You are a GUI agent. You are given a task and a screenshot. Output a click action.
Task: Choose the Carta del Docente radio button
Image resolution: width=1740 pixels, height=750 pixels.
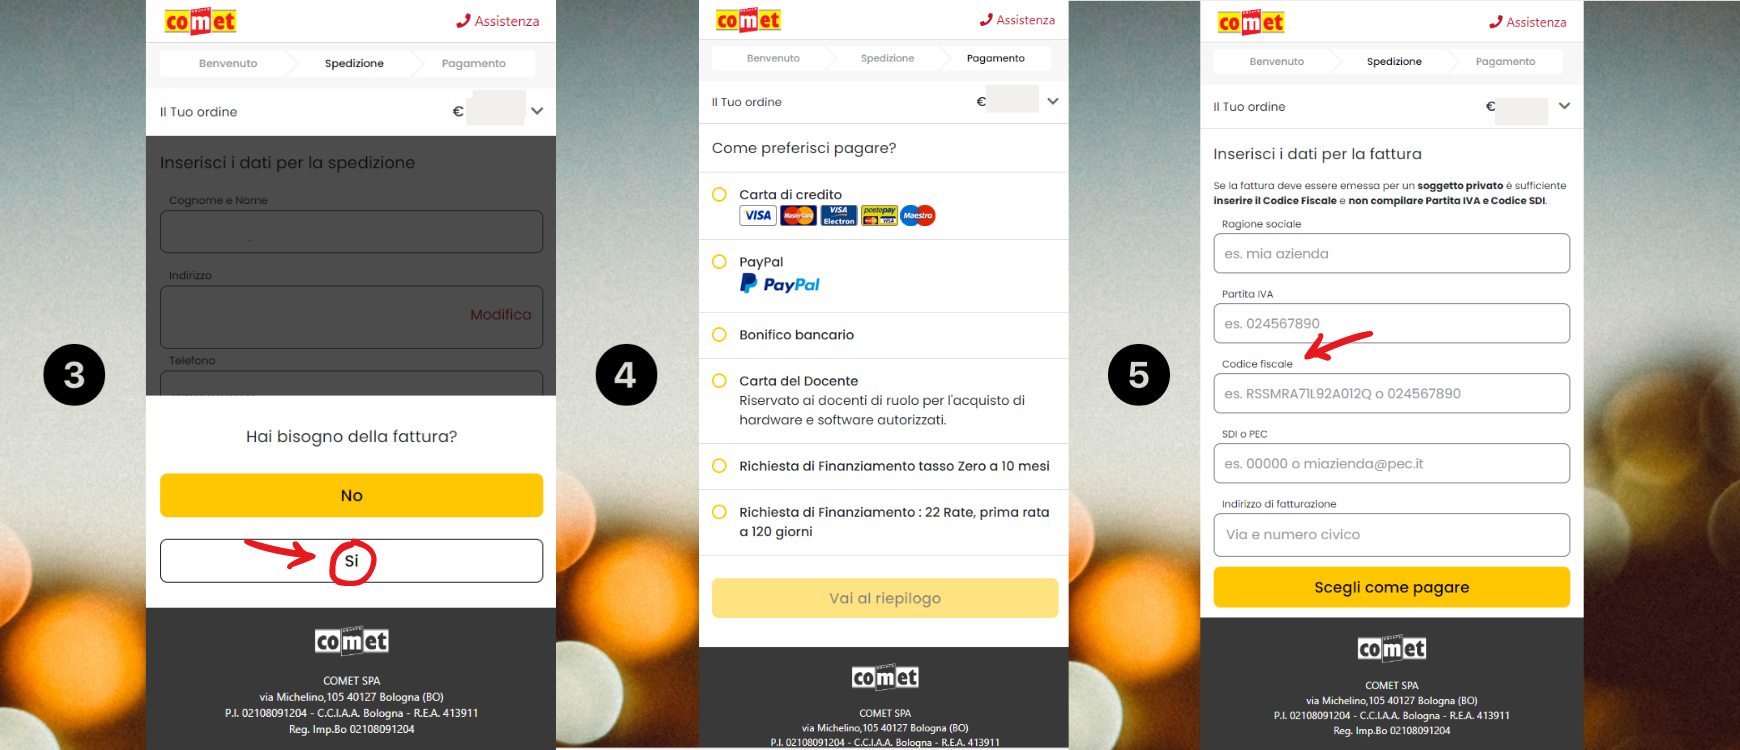tap(719, 380)
